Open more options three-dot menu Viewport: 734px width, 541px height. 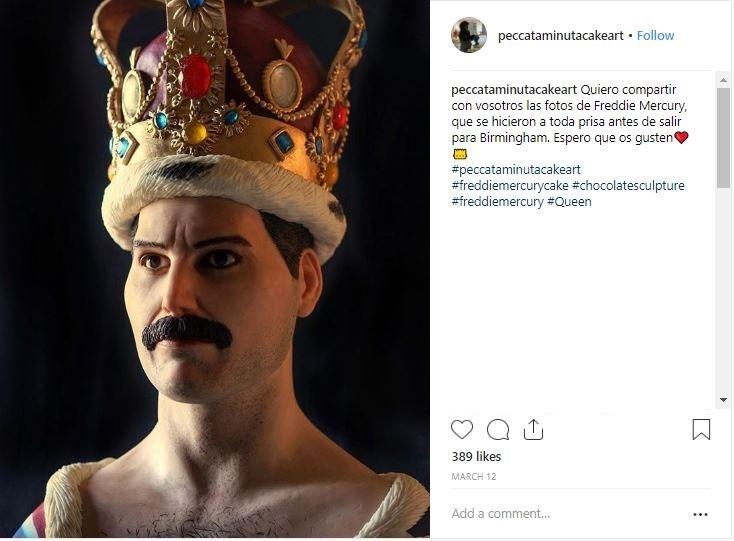(700, 514)
